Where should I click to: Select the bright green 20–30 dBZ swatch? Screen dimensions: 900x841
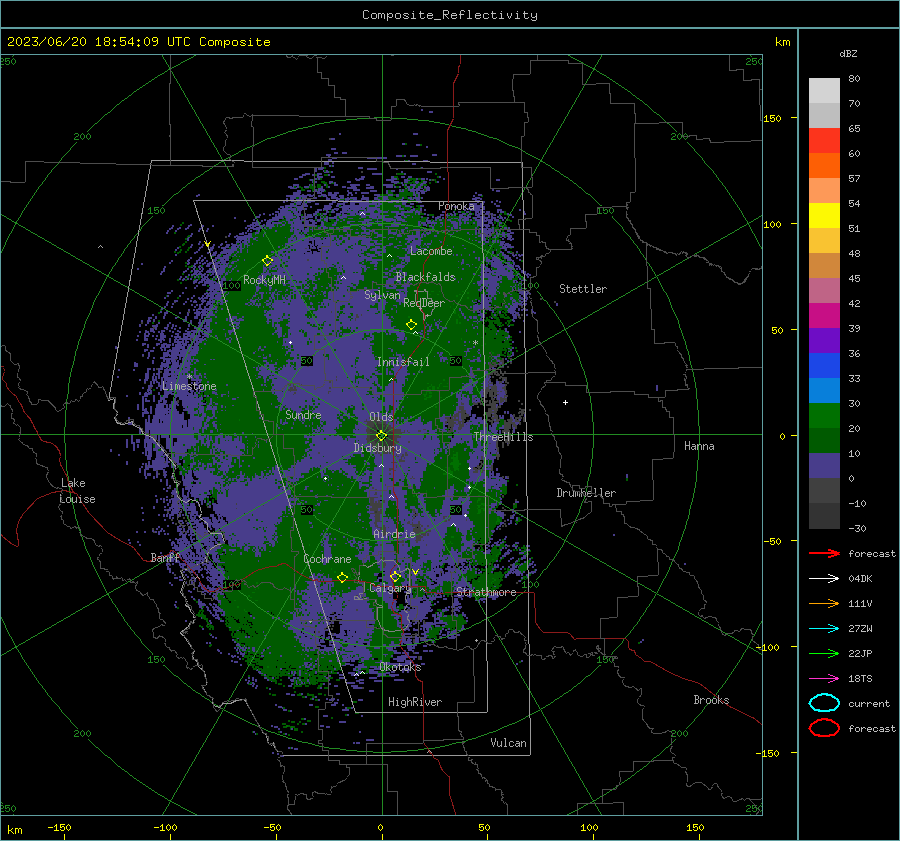coord(824,416)
